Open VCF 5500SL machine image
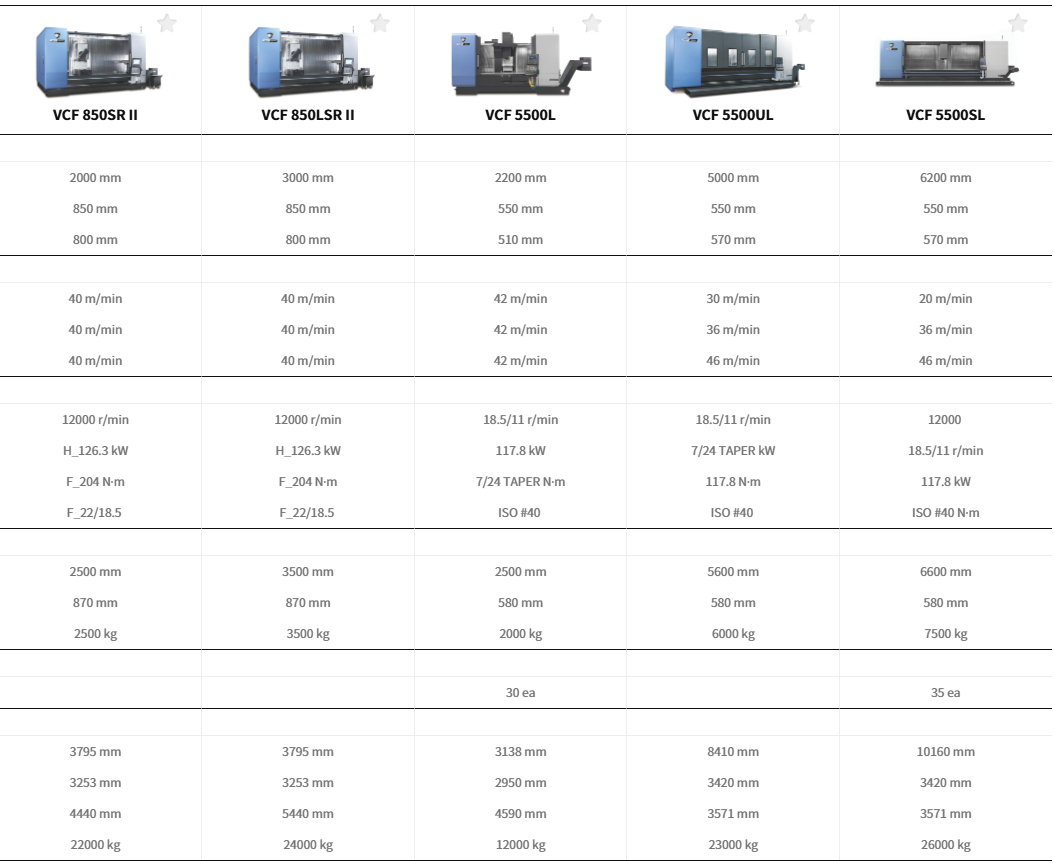This screenshot has height=864, width=1055. [x=947, y=63]
